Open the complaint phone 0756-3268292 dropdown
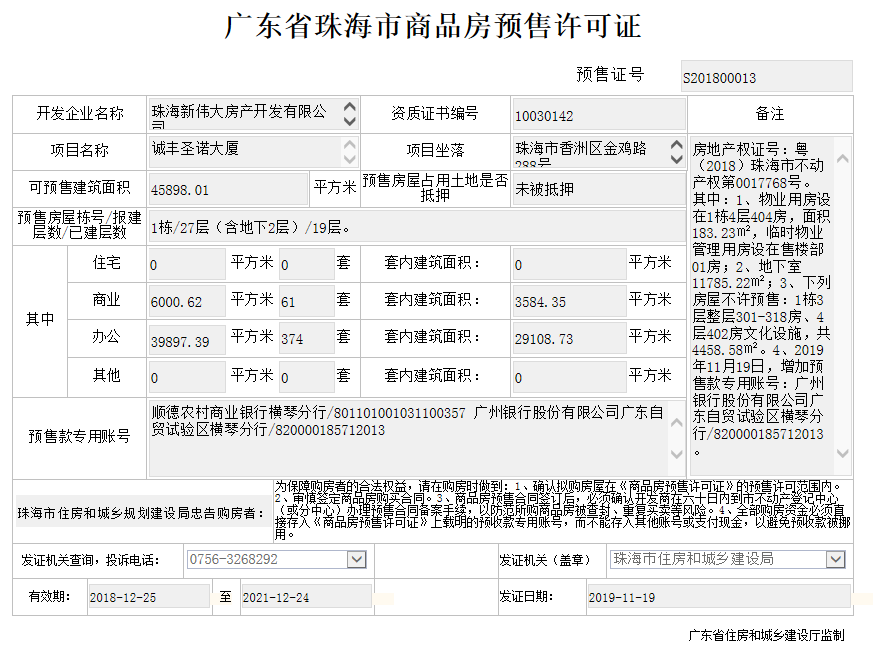The image size is (877, 652). coord(356,560)
